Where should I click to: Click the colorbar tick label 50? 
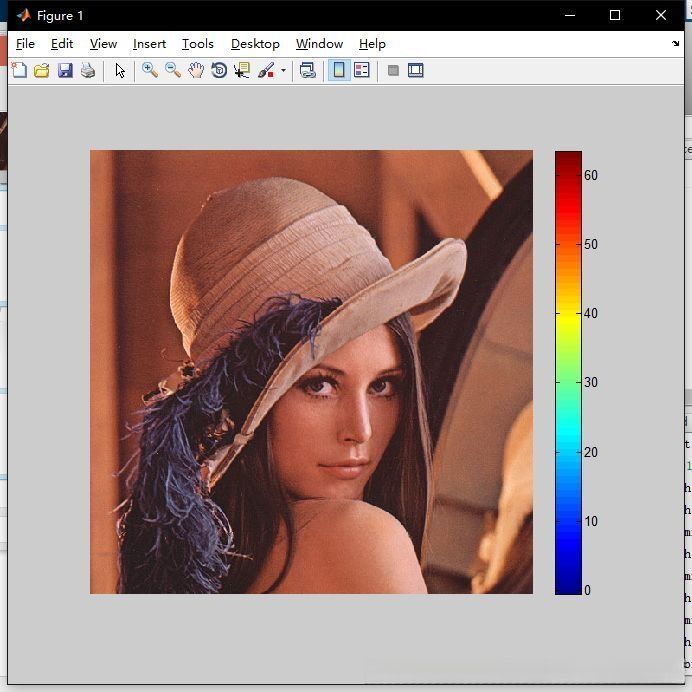click(590, 244)
